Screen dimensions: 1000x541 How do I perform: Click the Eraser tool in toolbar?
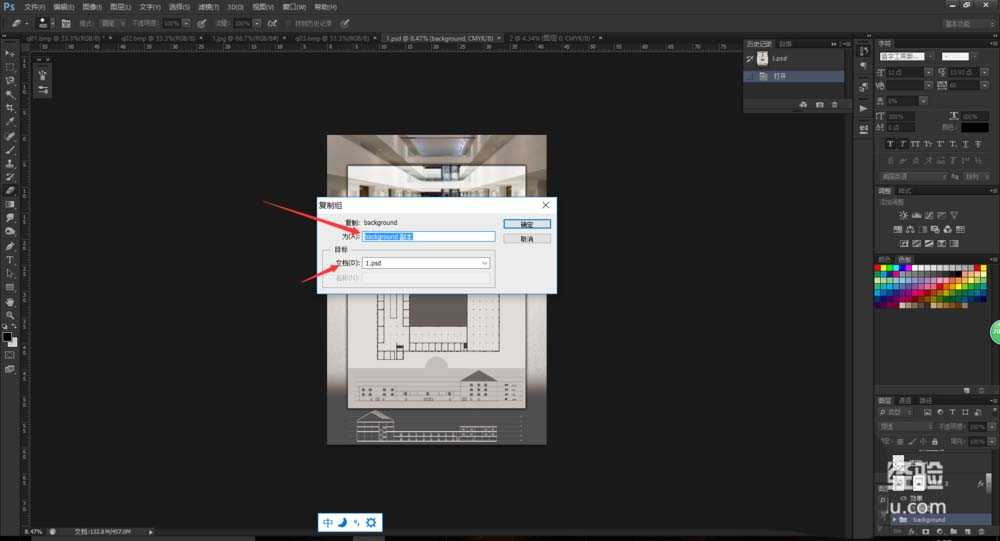coord(10,190)
